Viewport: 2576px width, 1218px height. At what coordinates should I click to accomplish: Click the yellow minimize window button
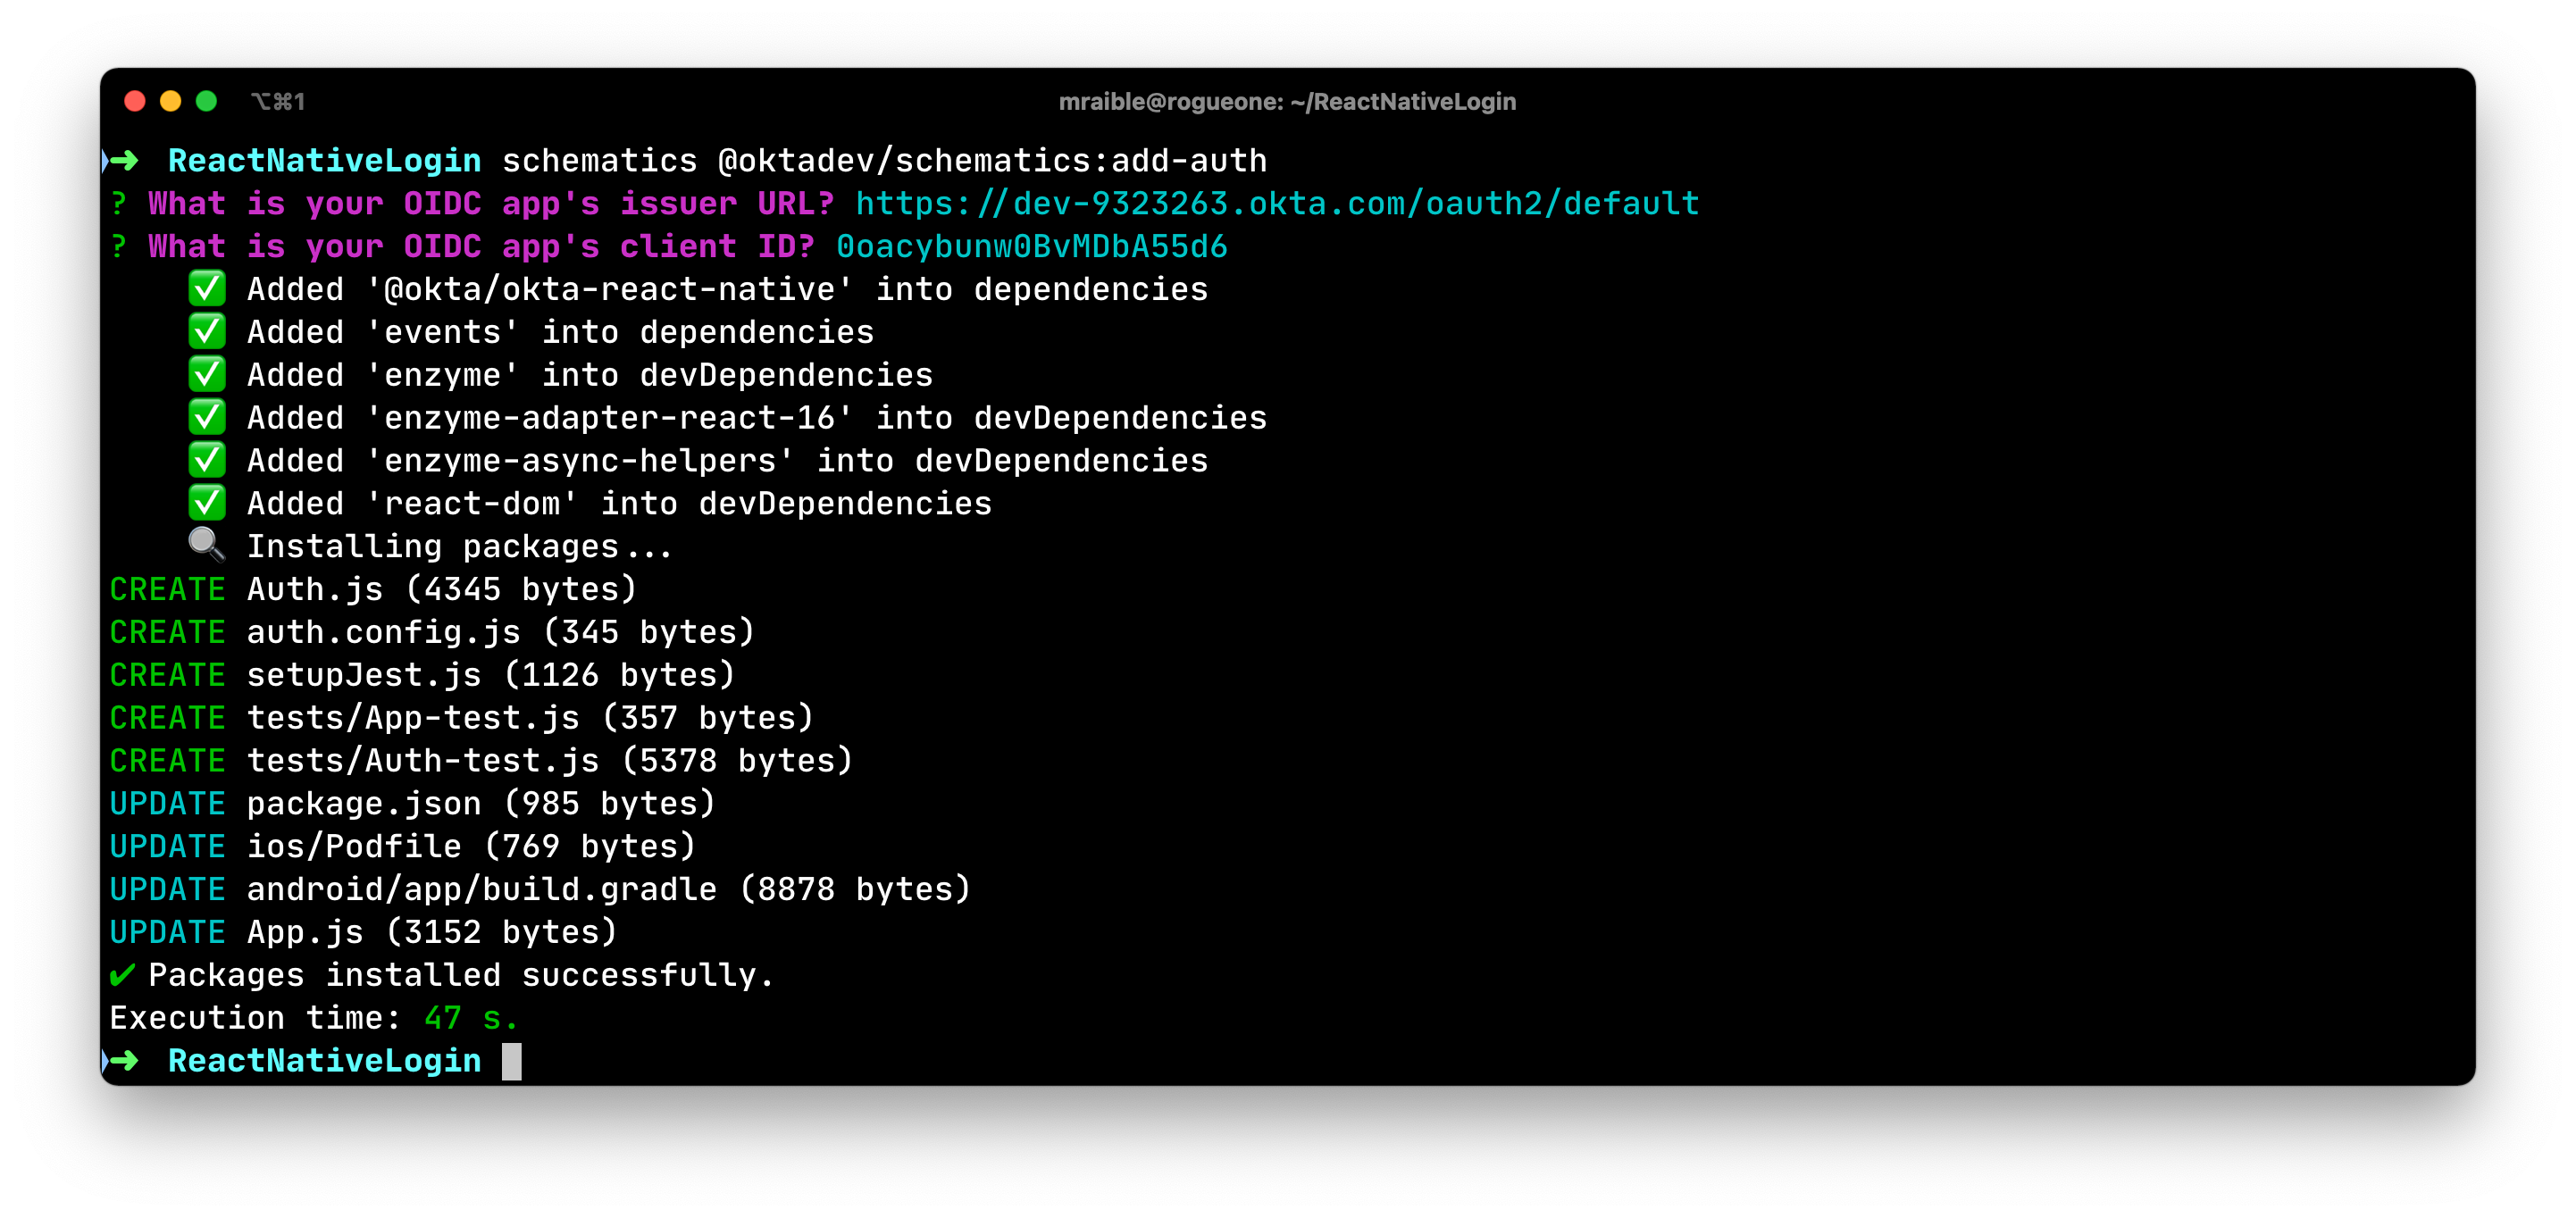pyautogui.click(x=171, y=102)
